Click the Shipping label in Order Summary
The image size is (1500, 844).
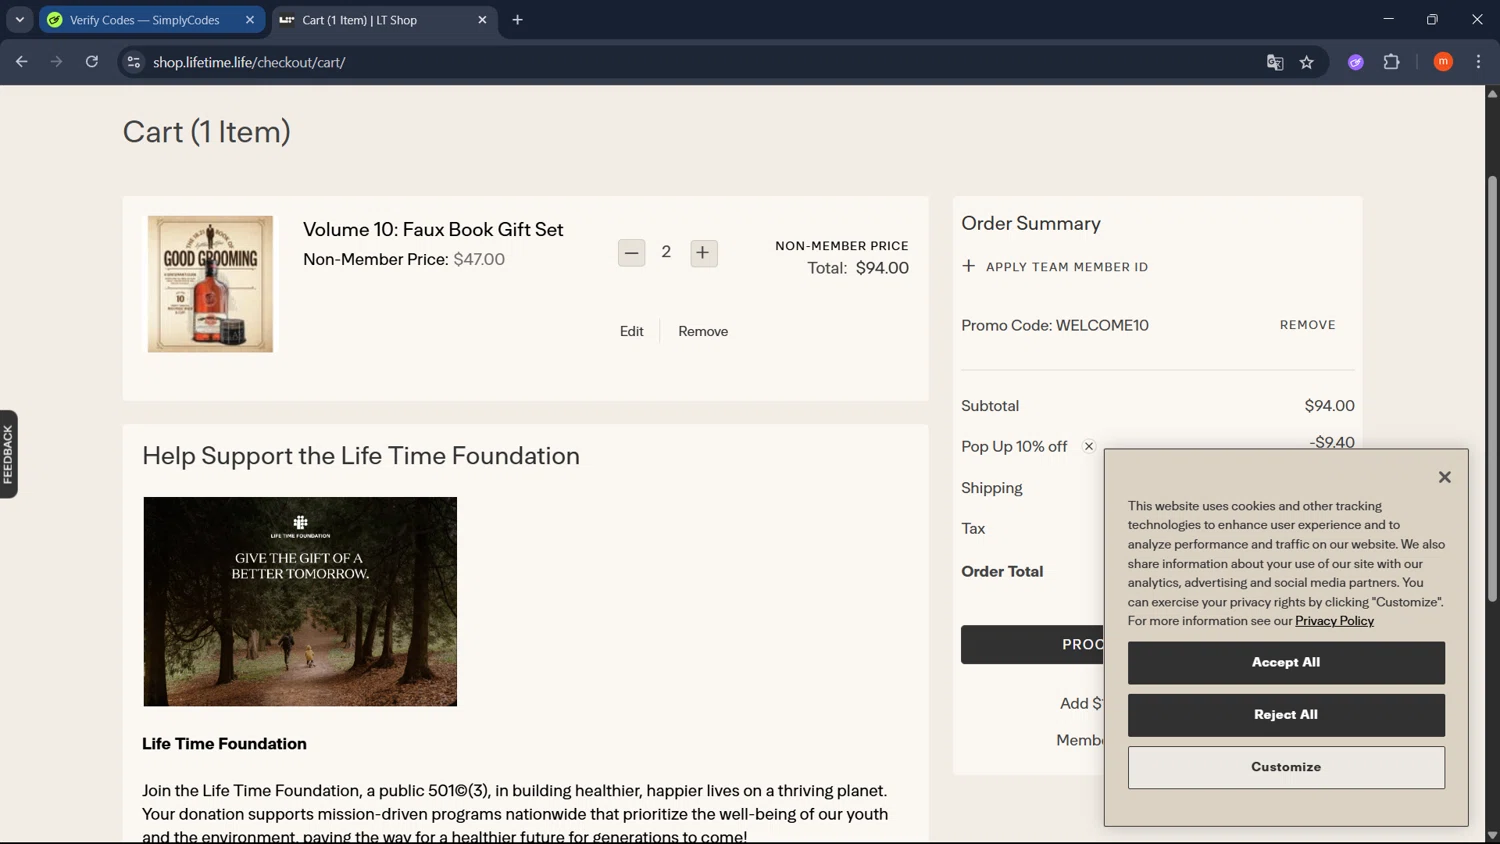click(991, 488)
